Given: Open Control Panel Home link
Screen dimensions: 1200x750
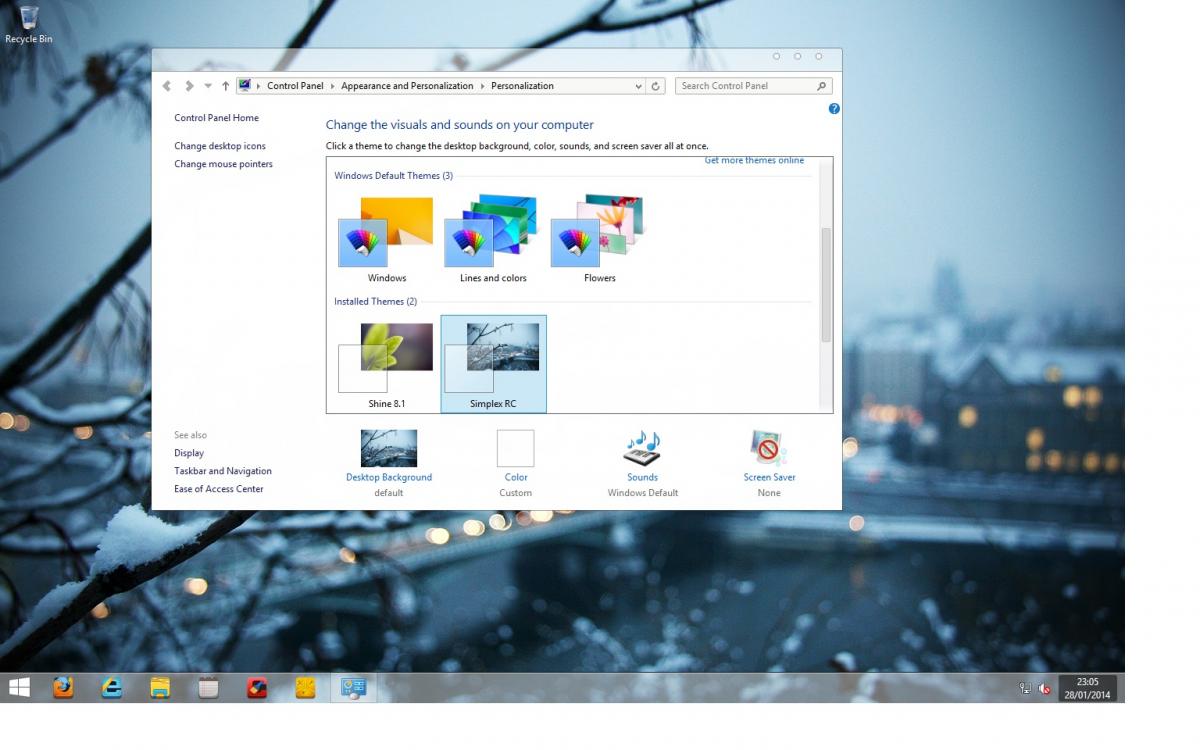Looking at the screenshot, I should point(216,118).
